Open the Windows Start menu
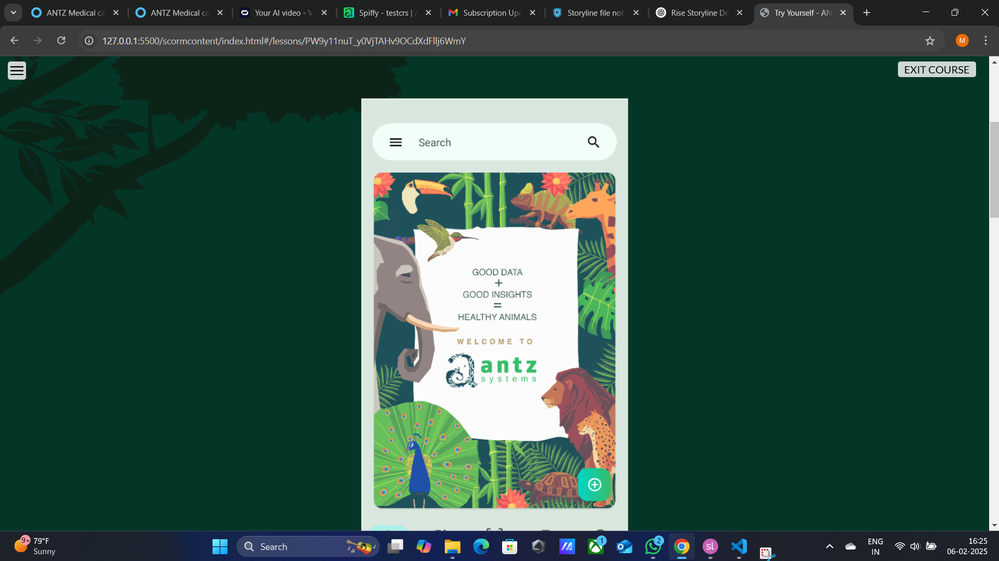 [220, 546]
